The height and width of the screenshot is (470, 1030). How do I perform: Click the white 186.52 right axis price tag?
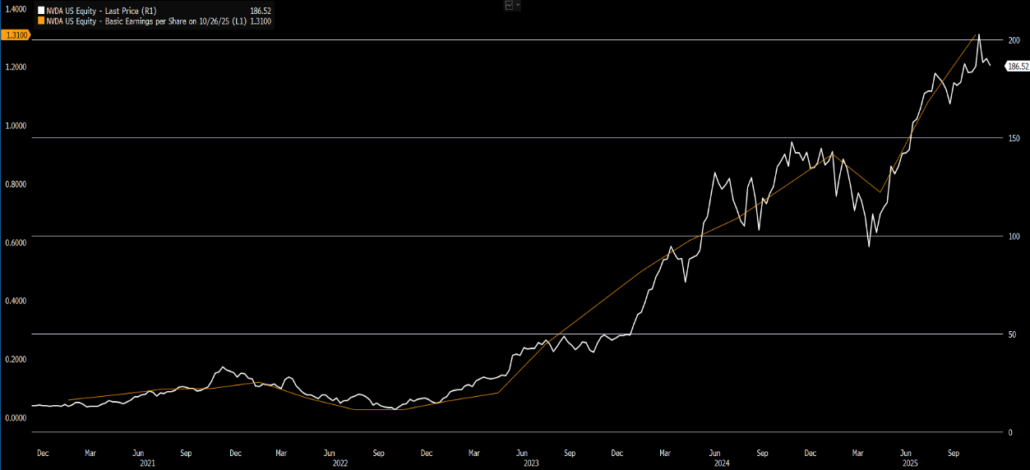click(1017, 67)
